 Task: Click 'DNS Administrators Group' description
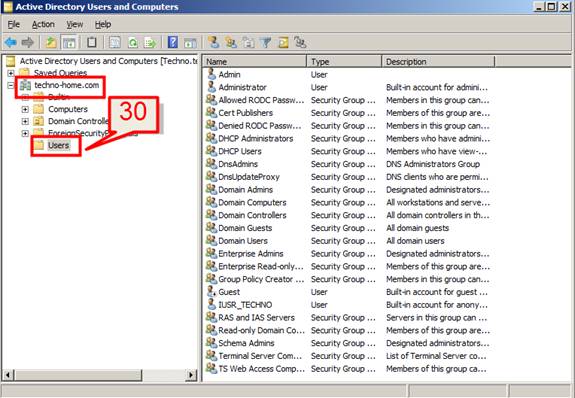click(433, 164)
